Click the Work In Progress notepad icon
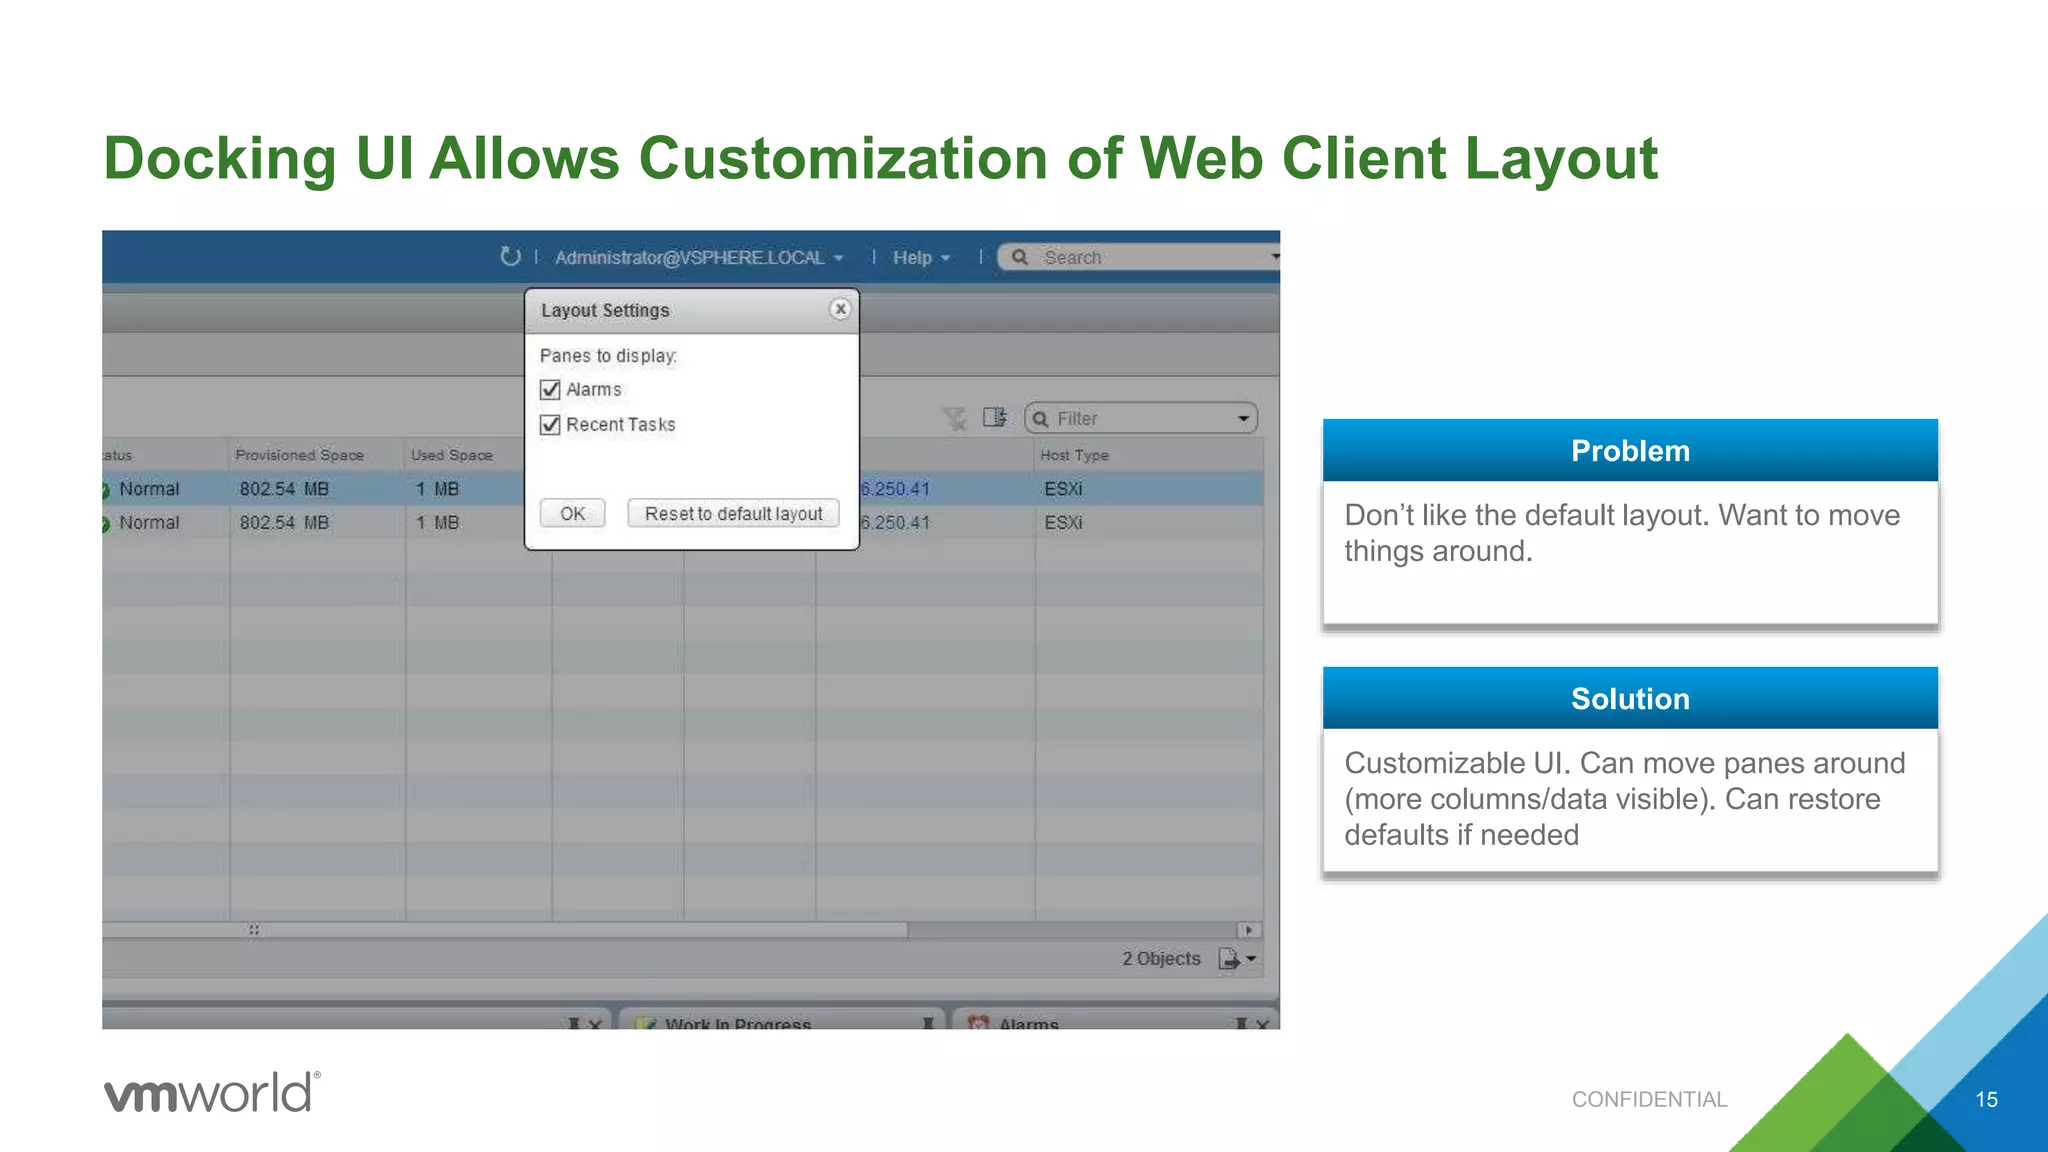2048x1152 pixels. (x=647, y=1023)
